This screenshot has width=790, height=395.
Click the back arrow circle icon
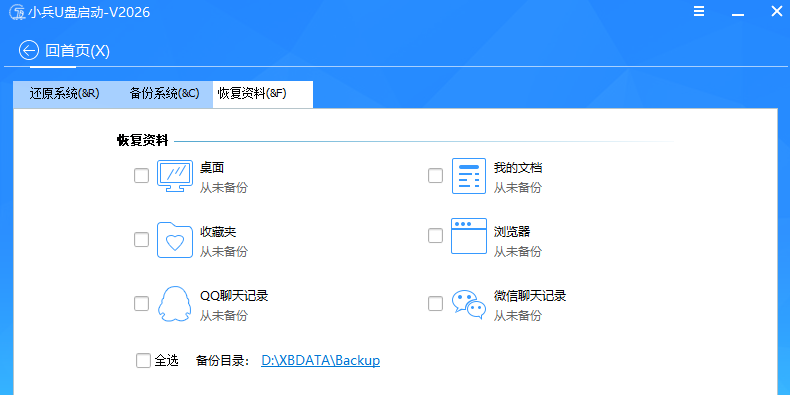pyautogui.click(x=29, y=50)
